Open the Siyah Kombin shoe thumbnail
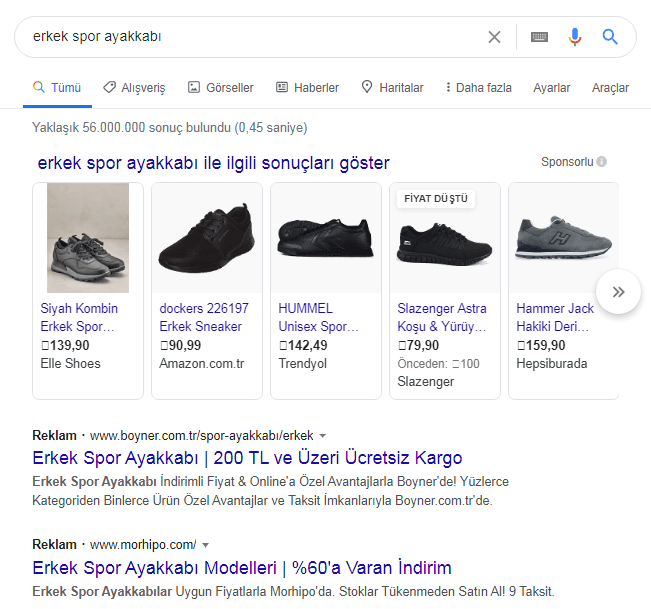This screenshot has height=609, width=651. [88, 238]
